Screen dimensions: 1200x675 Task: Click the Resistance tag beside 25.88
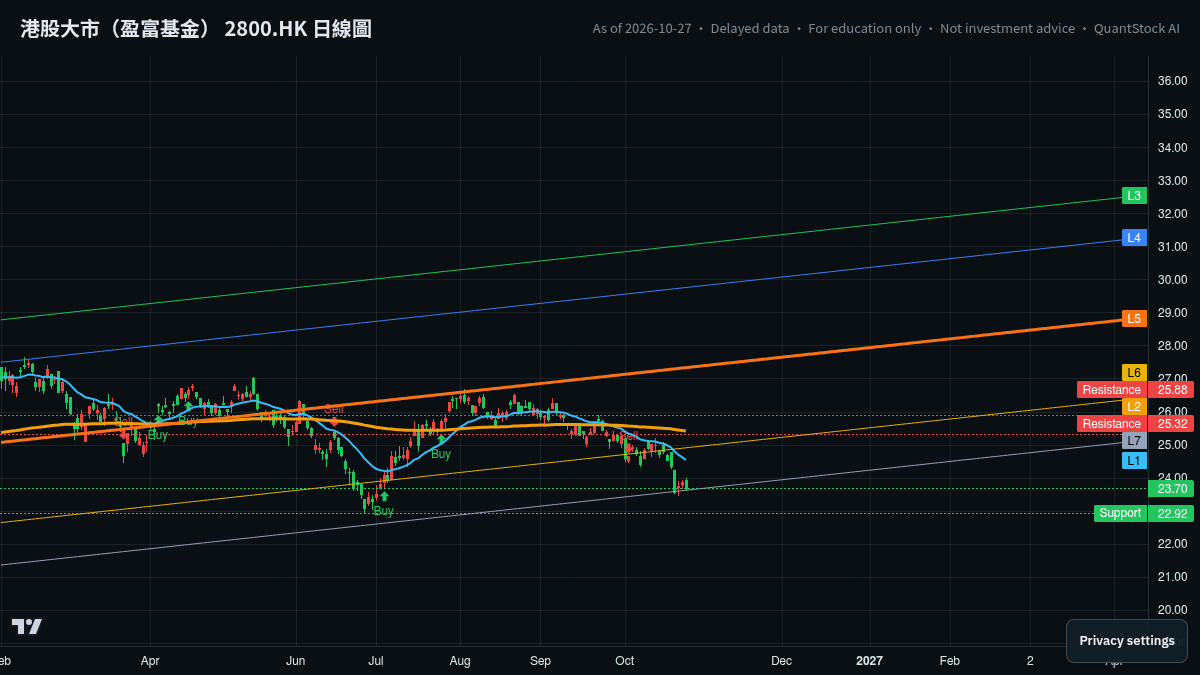tap(1111, 390)
